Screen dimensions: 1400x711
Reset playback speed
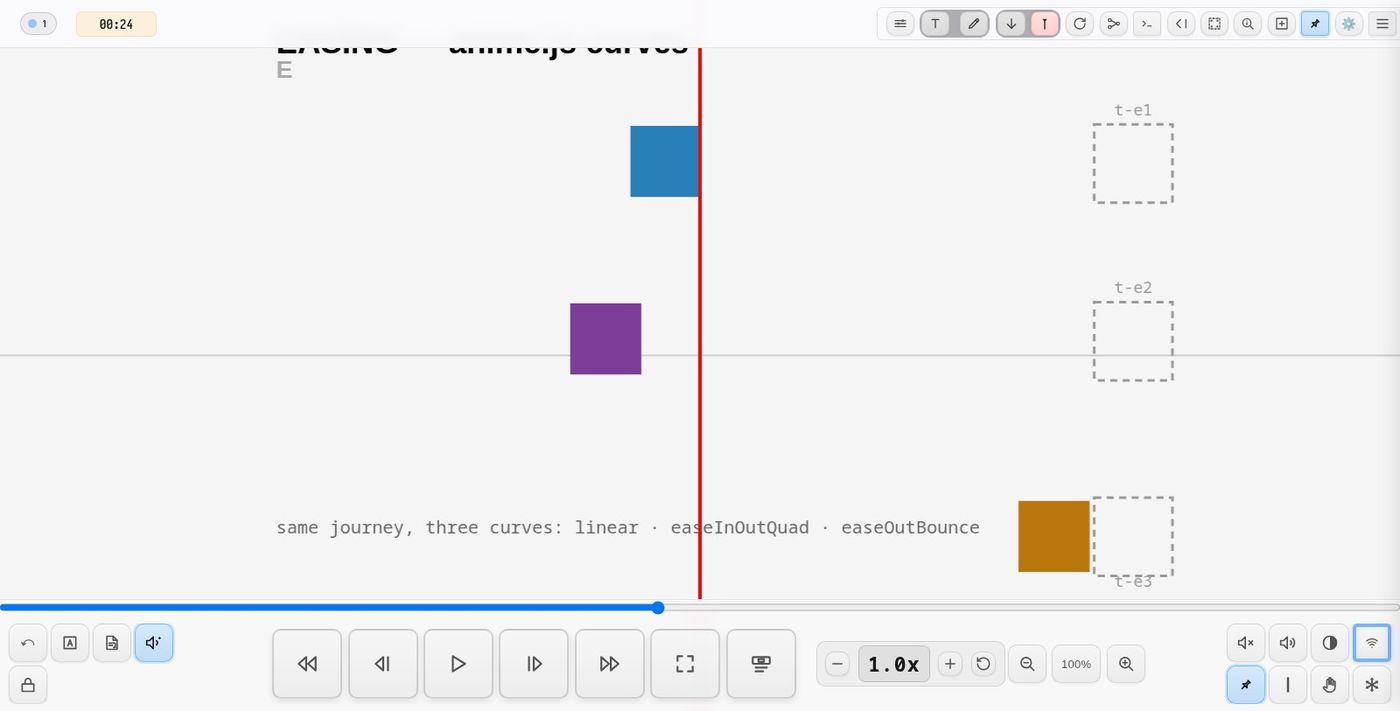tap(983, 664)
